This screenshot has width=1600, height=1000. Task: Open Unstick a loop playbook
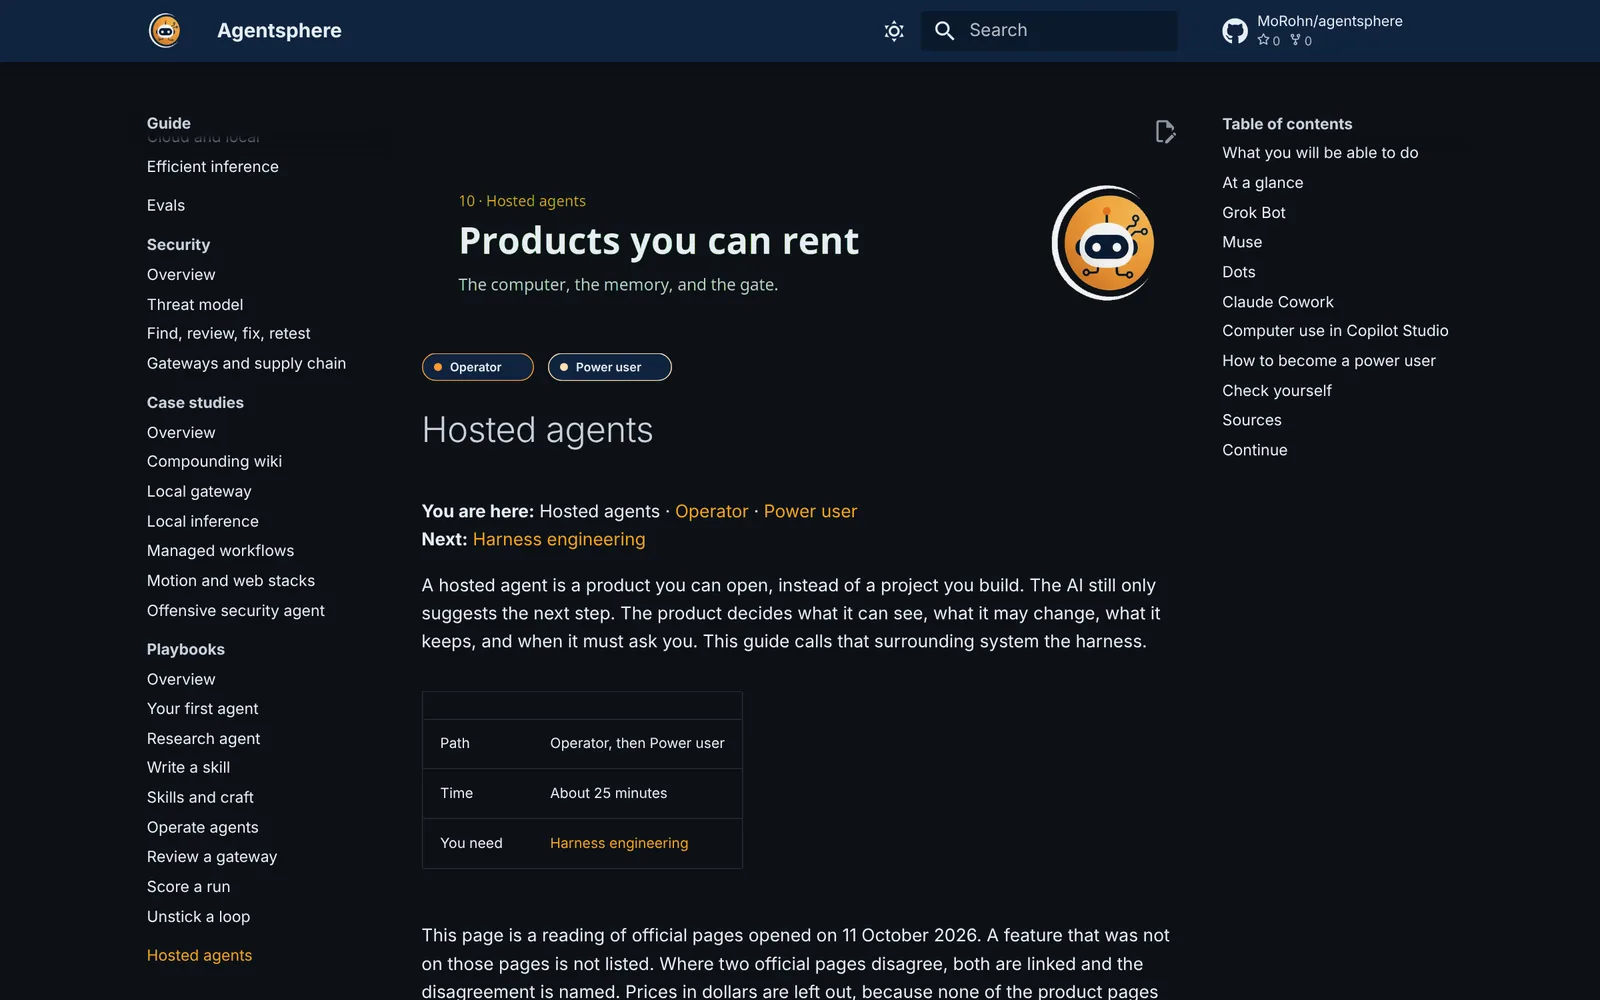click(198, 917)
